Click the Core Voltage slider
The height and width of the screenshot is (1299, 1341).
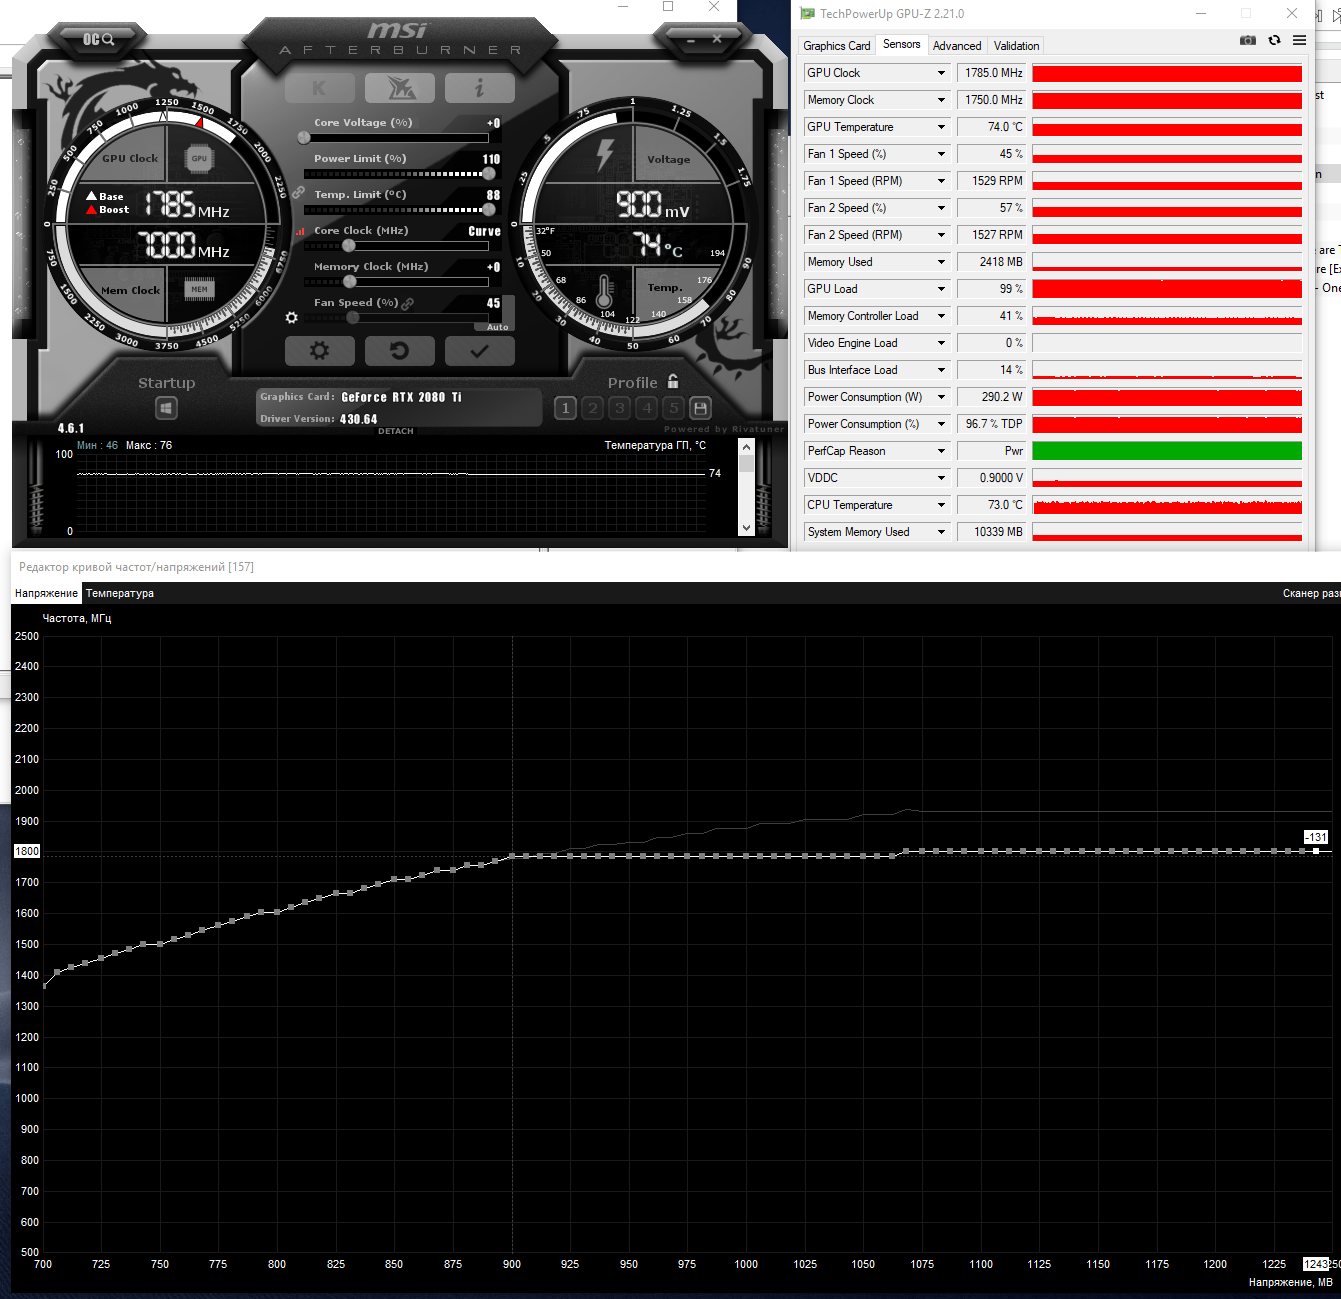pyautogui.click(x=396, y=138)
